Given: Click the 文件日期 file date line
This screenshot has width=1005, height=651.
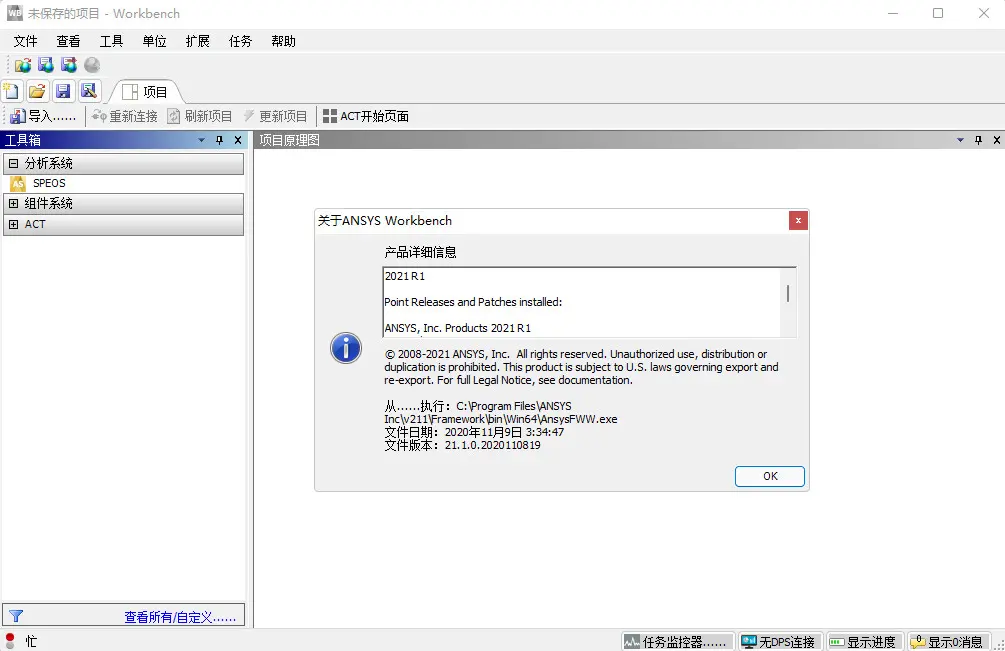Looking at the screenshot, I should point(474,433).
